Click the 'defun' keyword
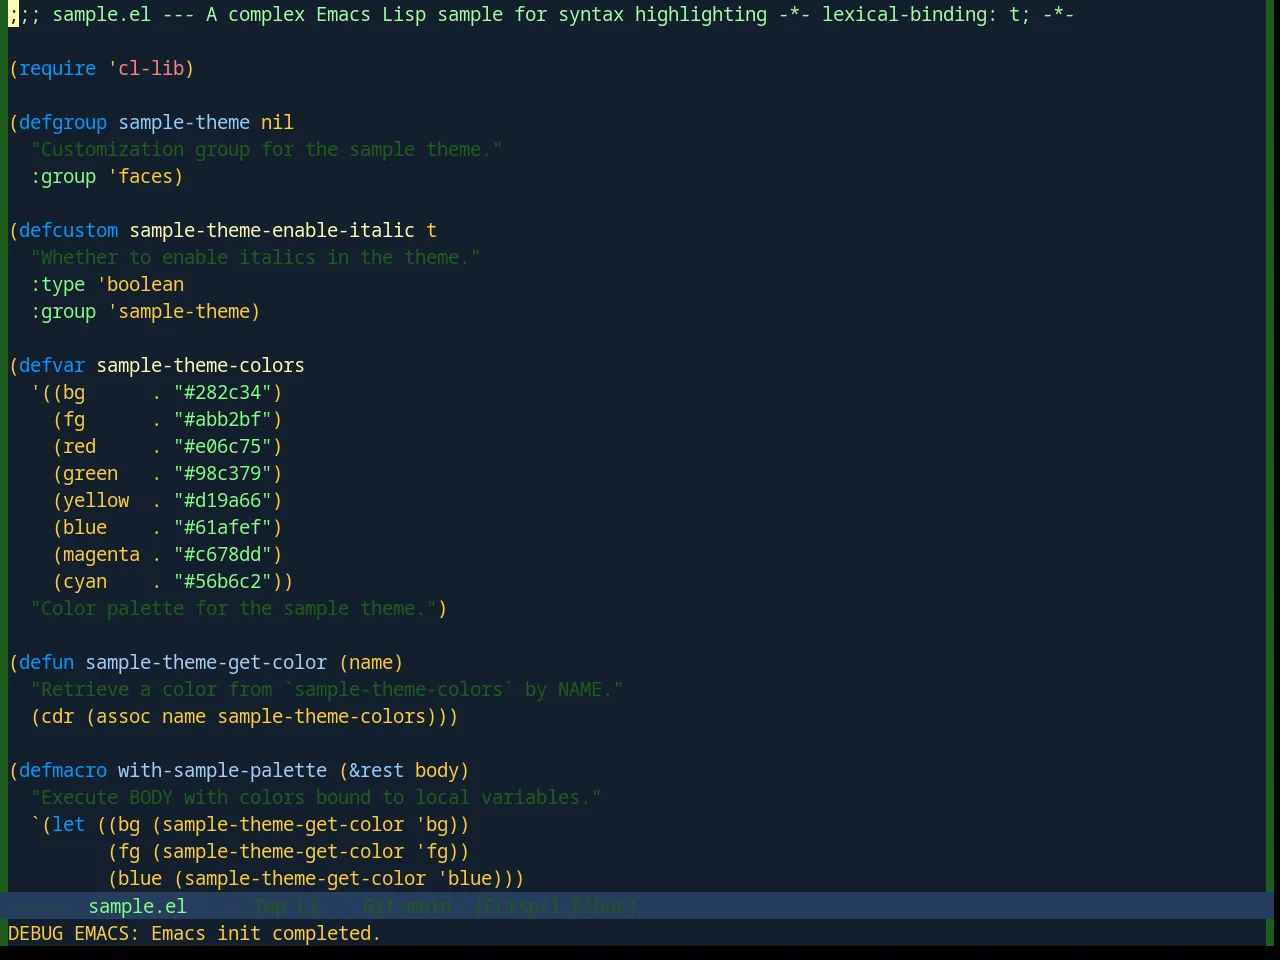The width and height of the screenshot is (1280, 960). click(47, 662)
